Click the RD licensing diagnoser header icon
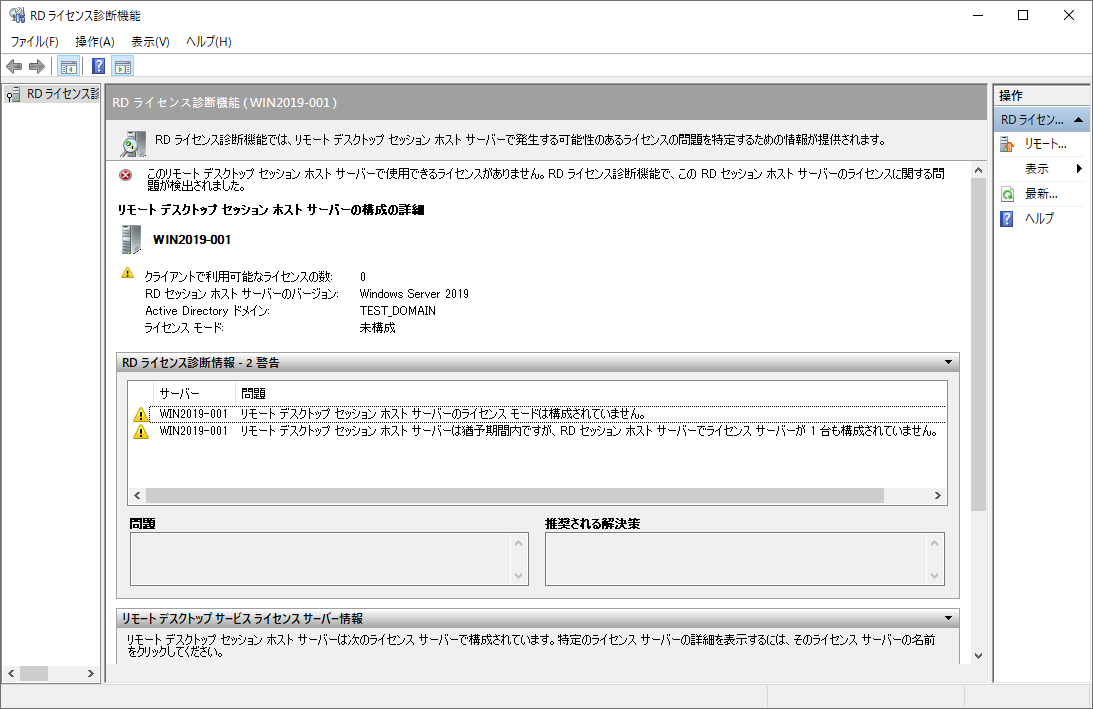The width and height of the screenshot is (1093, 709). (132, 143)
